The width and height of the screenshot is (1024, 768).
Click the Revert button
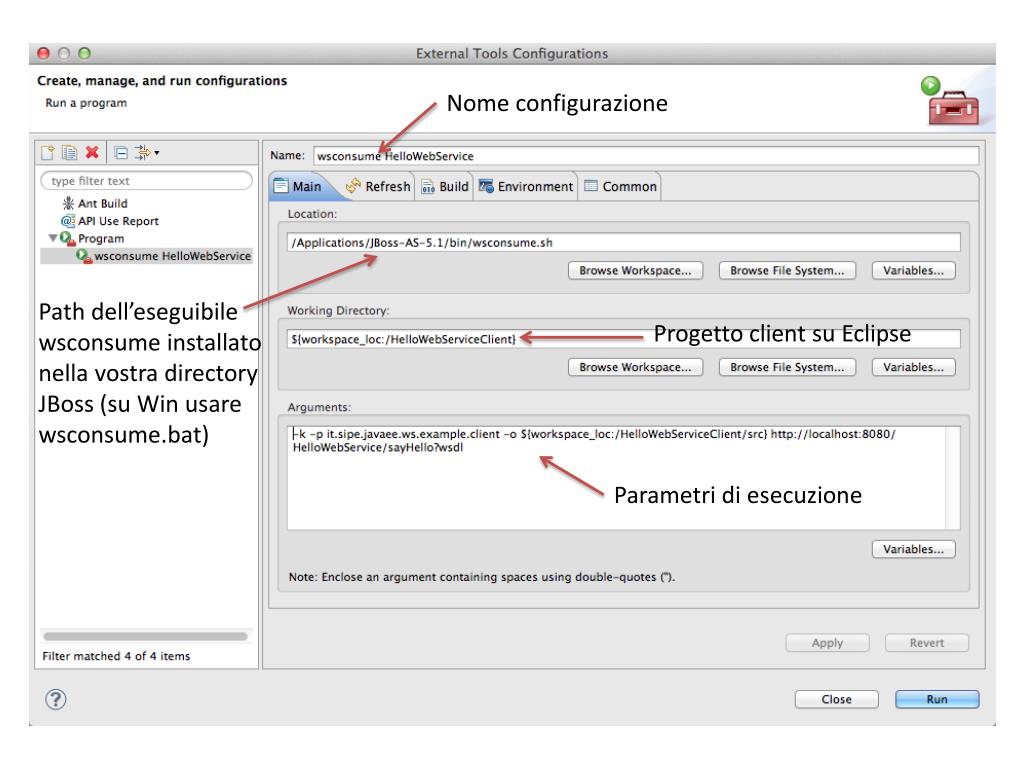(927, 643)
